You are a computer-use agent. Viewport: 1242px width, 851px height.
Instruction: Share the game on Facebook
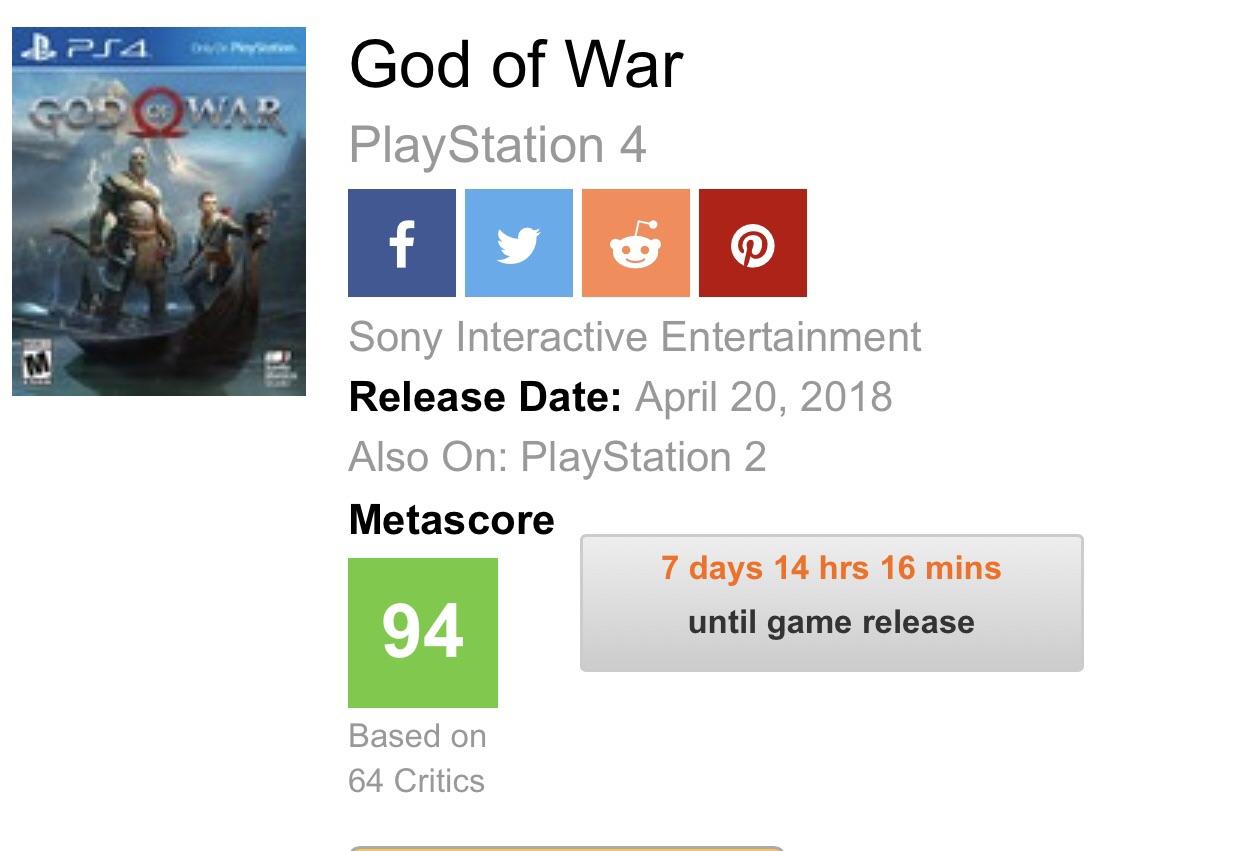[401, 242]
